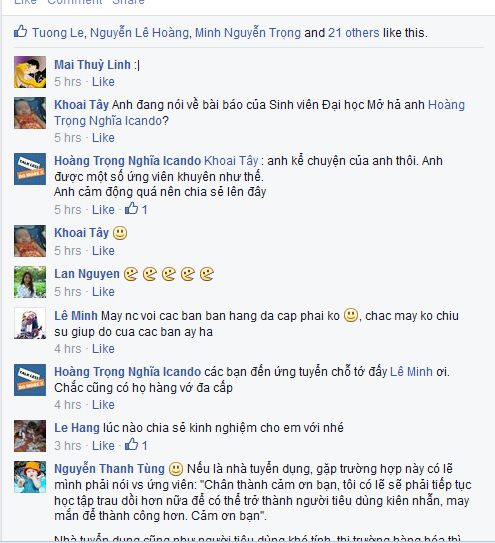Click Nguyễn Thanh Tùng's avatar
The height and width of the screenshot is (543, 495).
30,477
